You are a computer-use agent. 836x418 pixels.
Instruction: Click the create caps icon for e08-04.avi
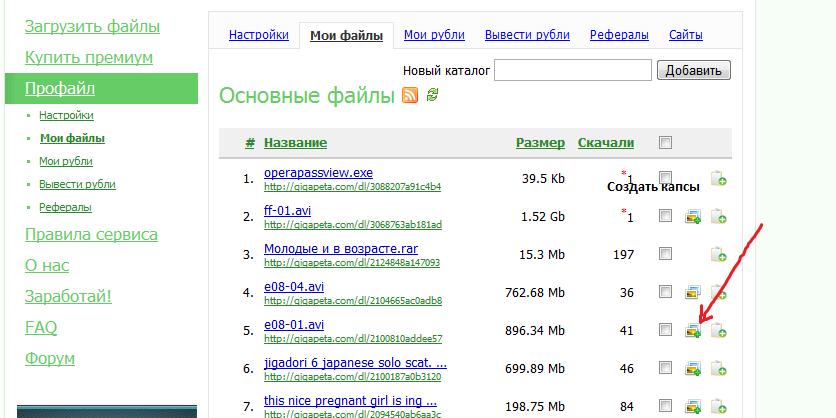click(x=692, y=293)
